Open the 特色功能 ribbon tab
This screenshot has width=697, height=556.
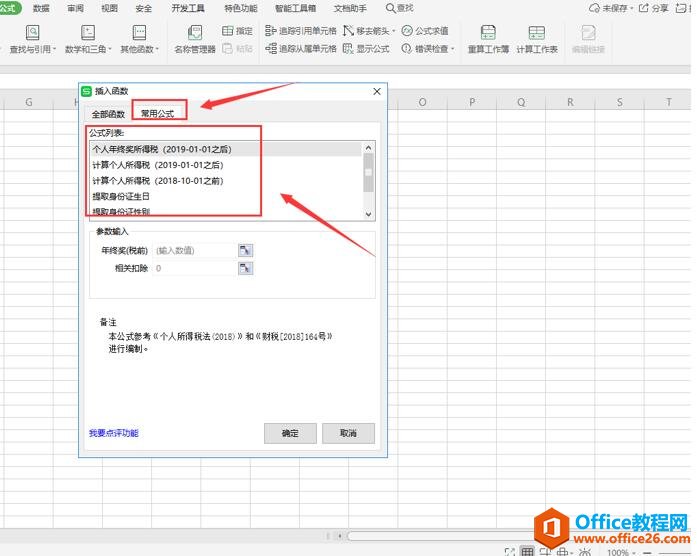pyautogui.click(x=241, y=8)
